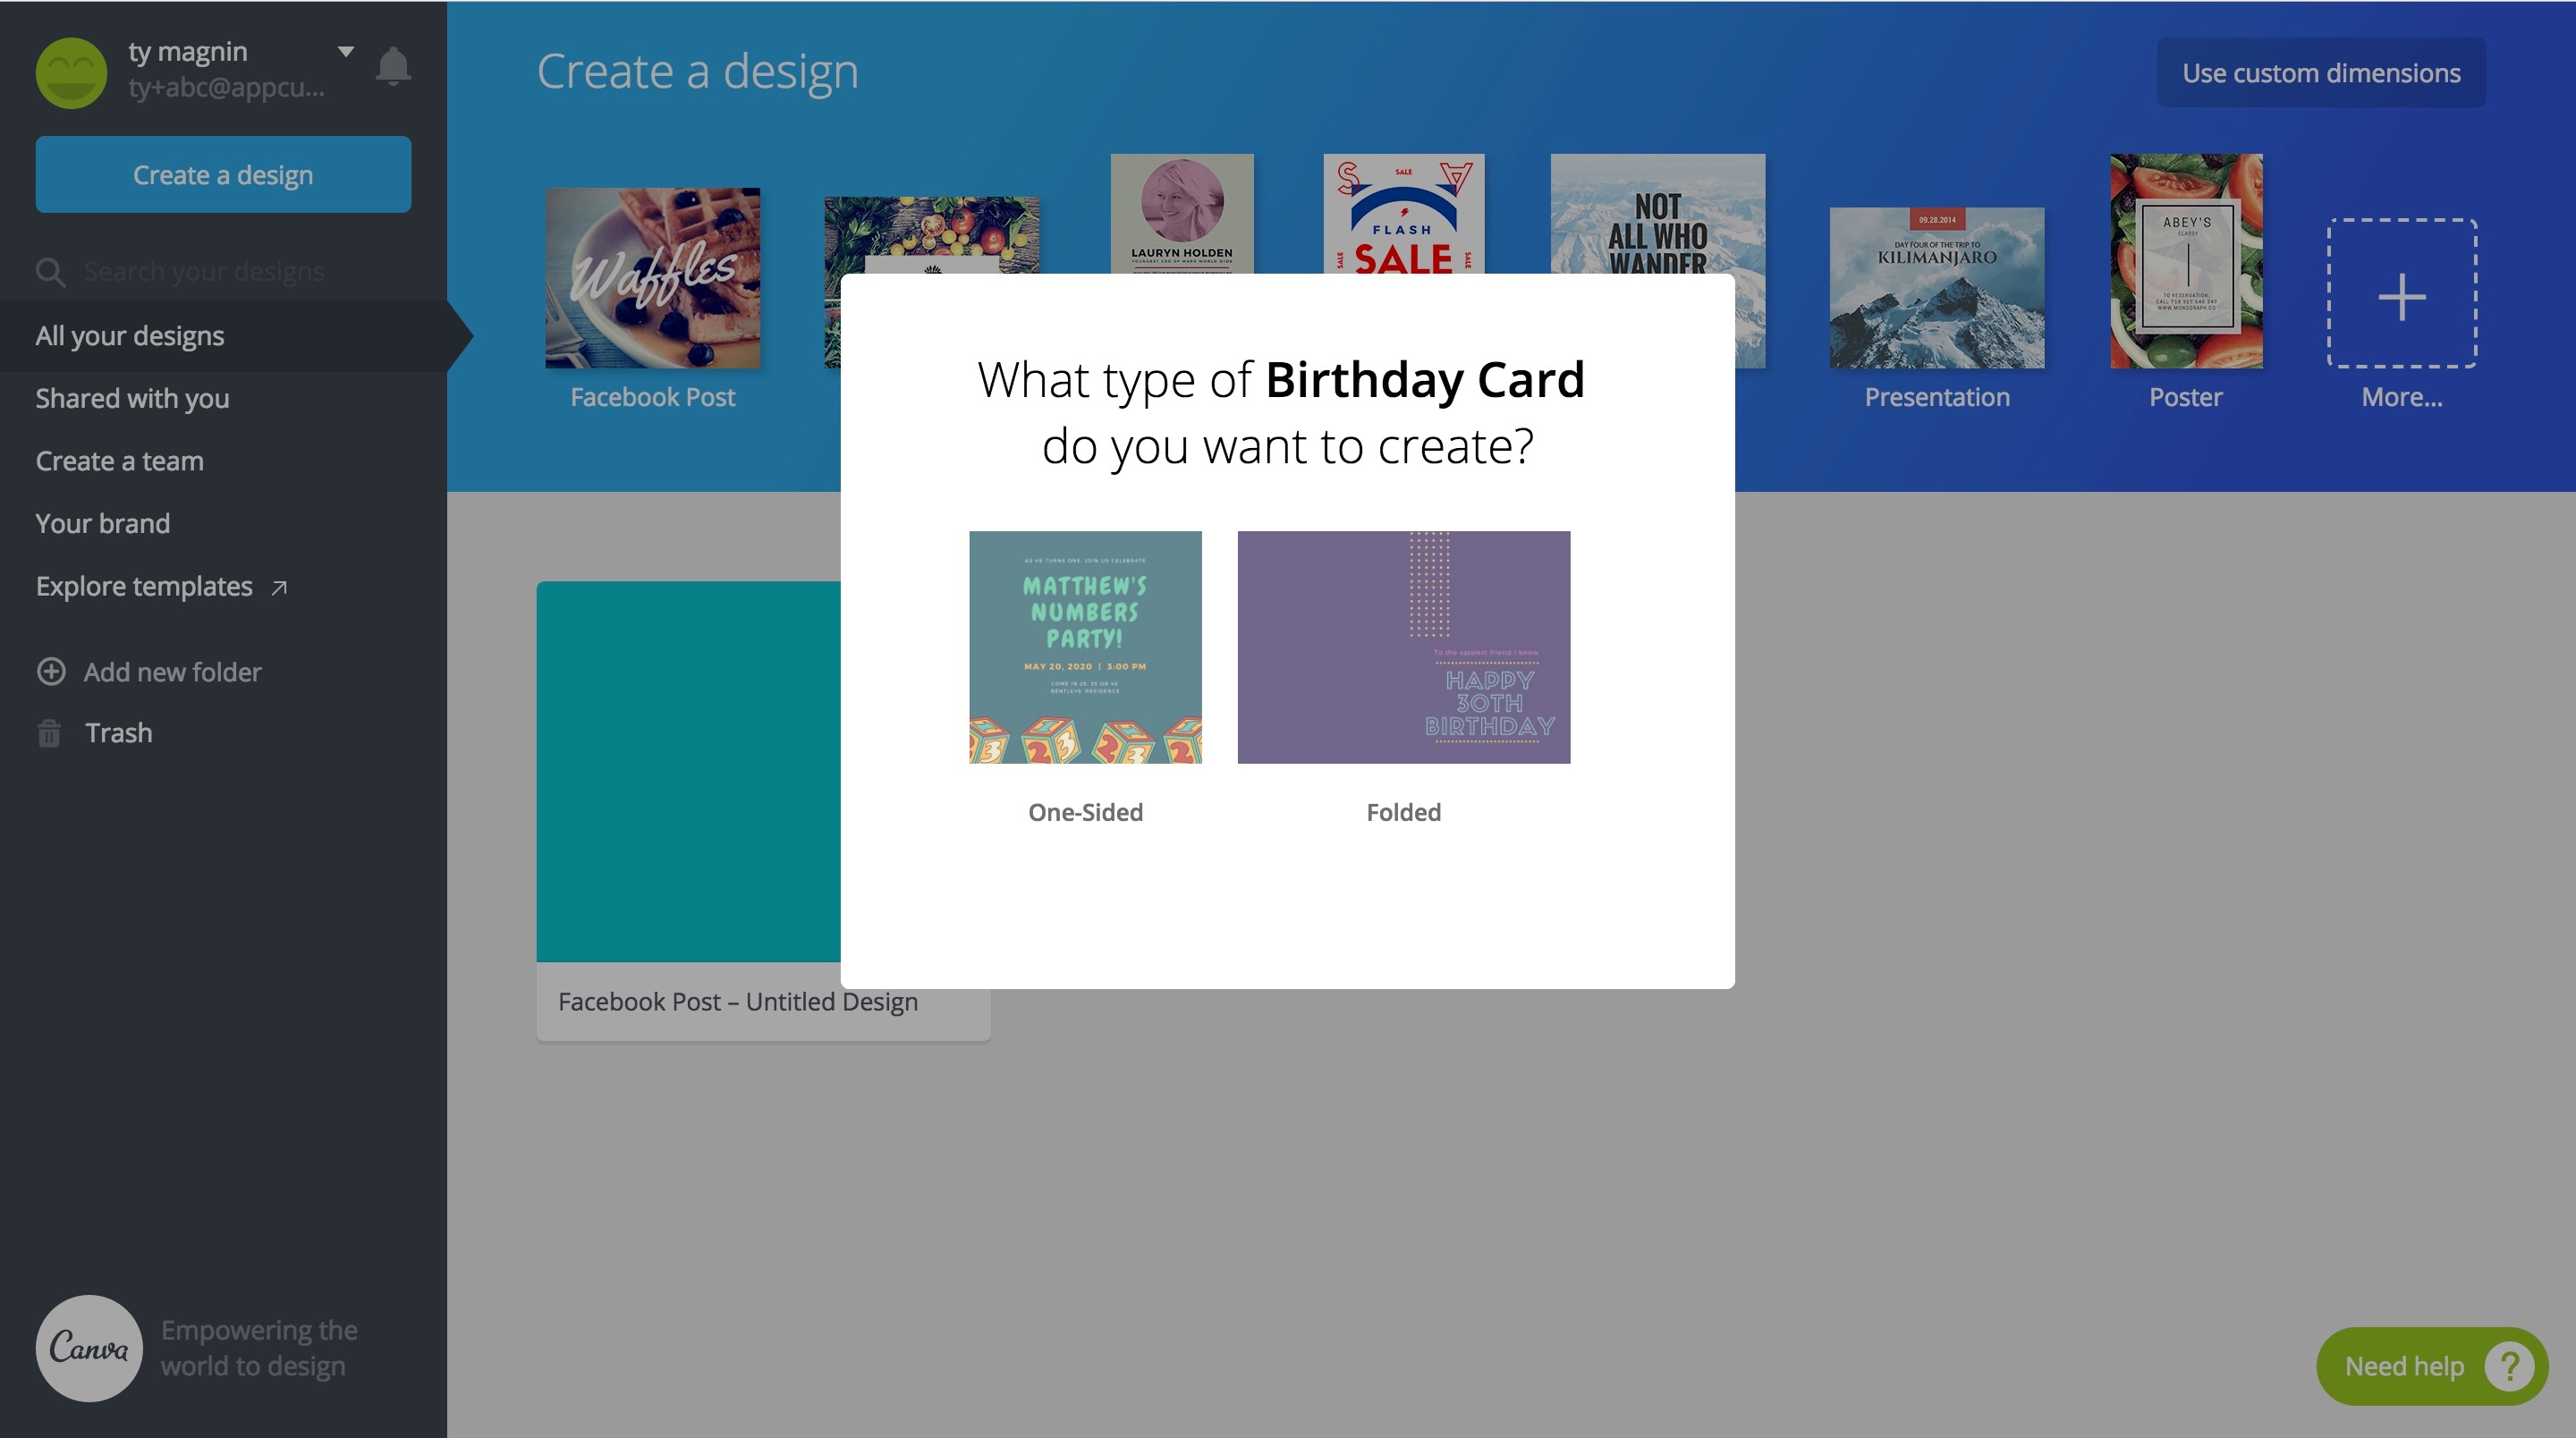The image size is (2576, 1438).
Task: View All your designs
Action: pos(129,335)
